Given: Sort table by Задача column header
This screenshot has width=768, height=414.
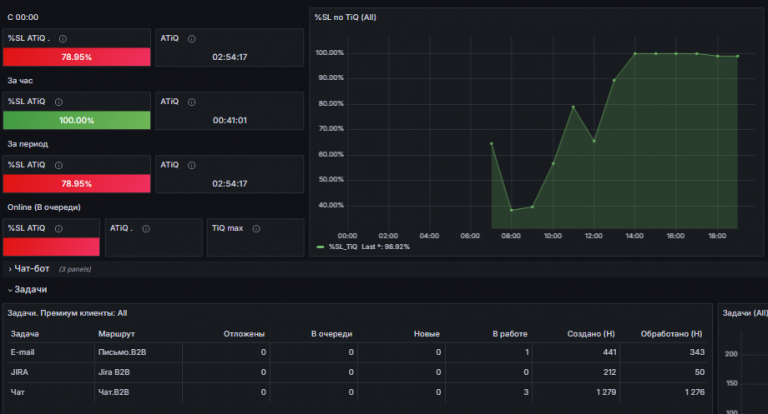Looking at the screenshot, I should pos(24,334).
